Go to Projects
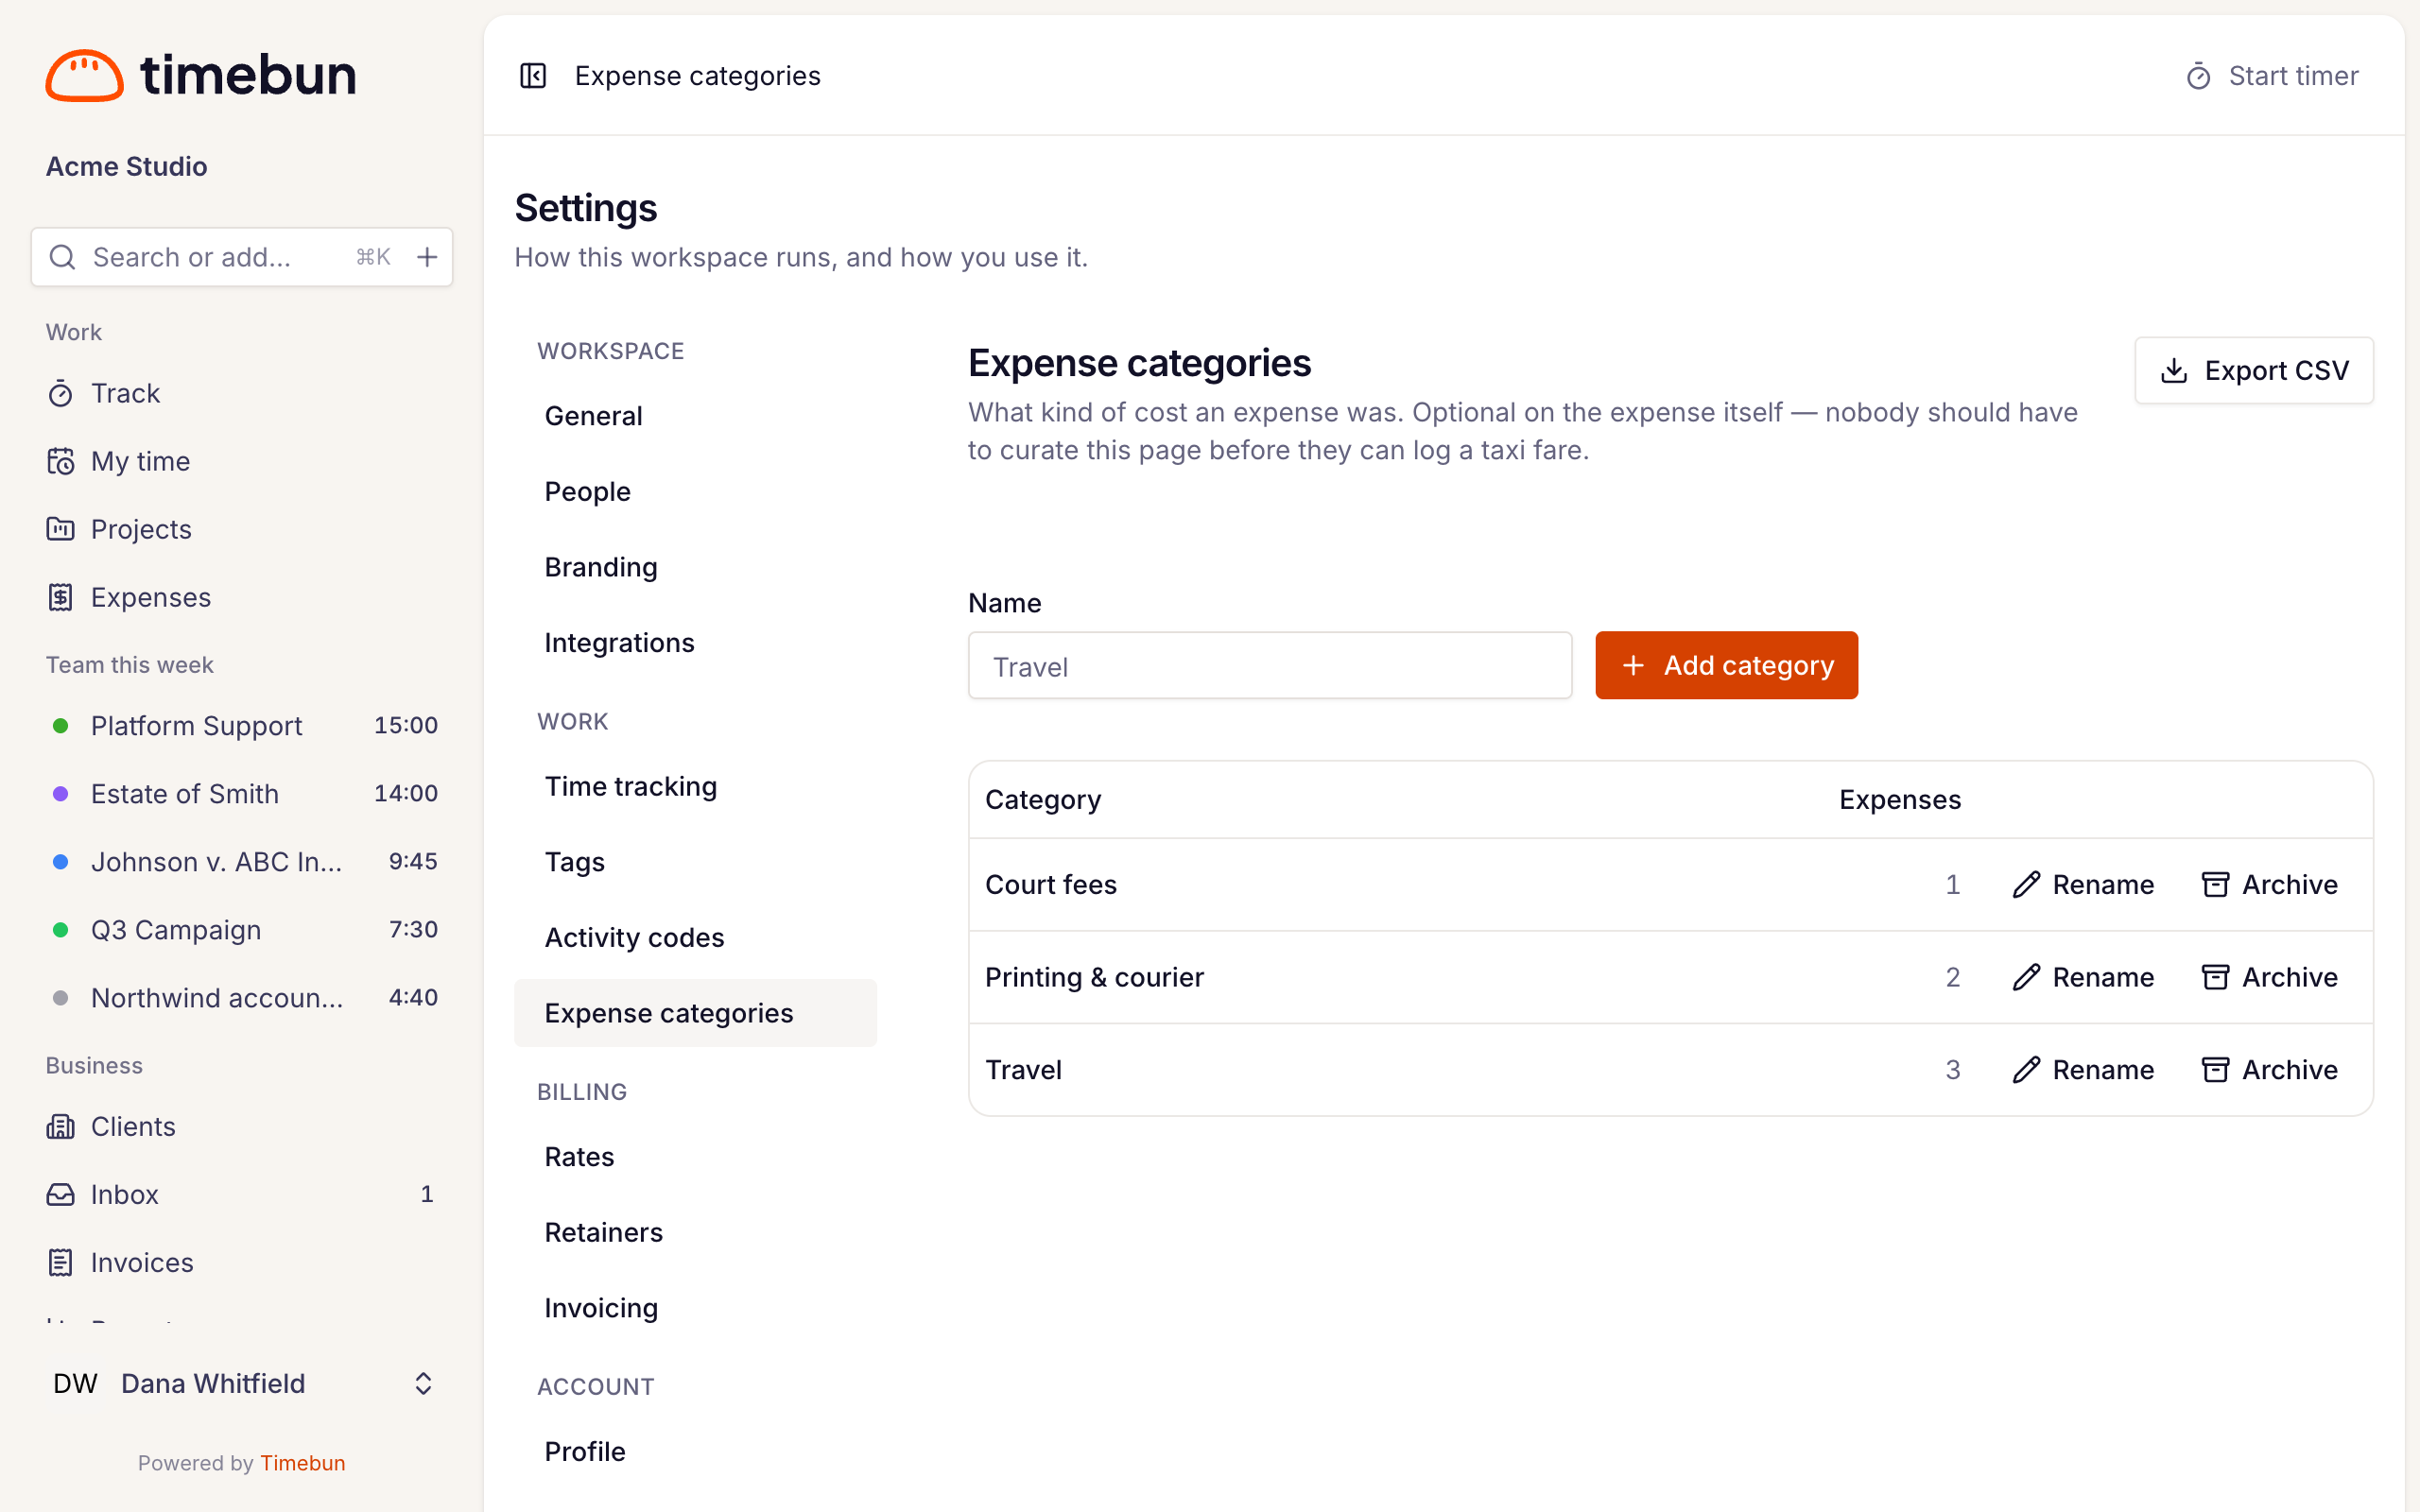 click(x=242, y=529)
